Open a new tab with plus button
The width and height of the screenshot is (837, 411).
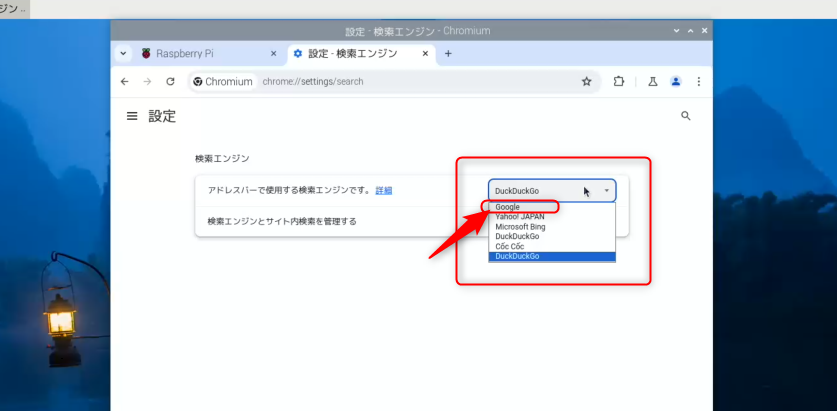[448, 53]
